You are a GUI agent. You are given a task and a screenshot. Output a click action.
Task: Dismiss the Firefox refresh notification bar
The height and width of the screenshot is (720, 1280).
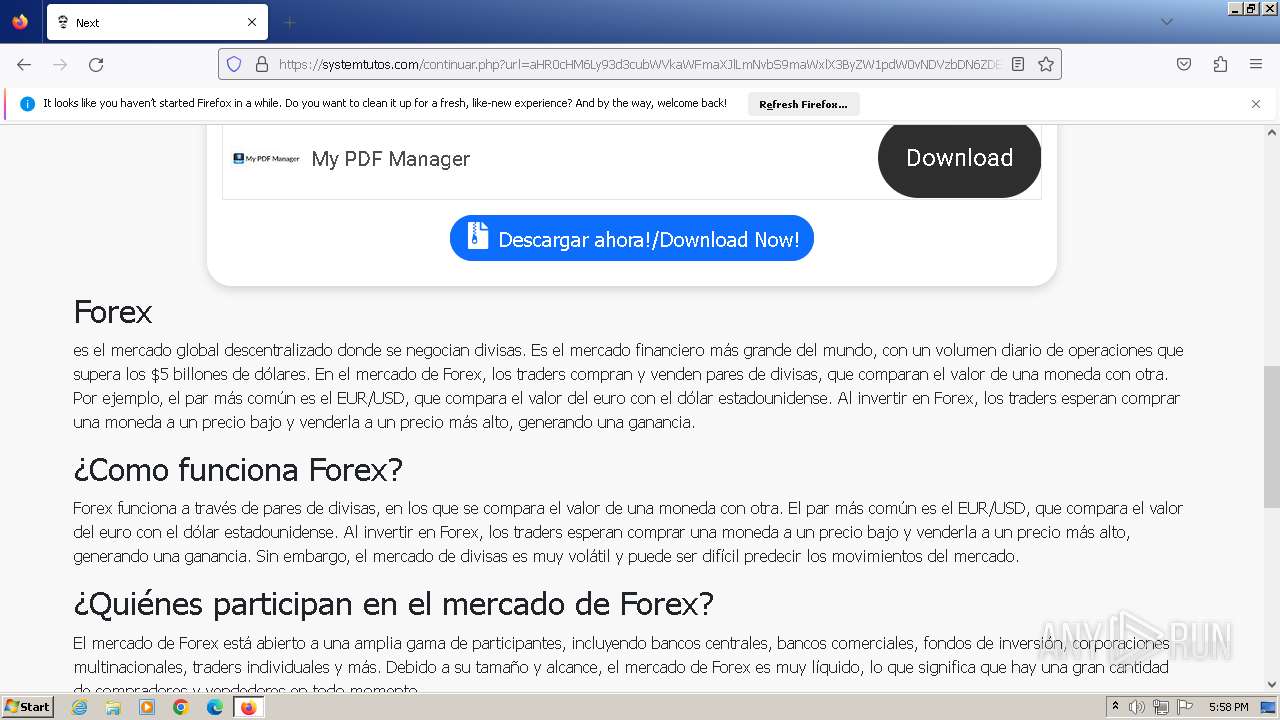(1256, 104)
